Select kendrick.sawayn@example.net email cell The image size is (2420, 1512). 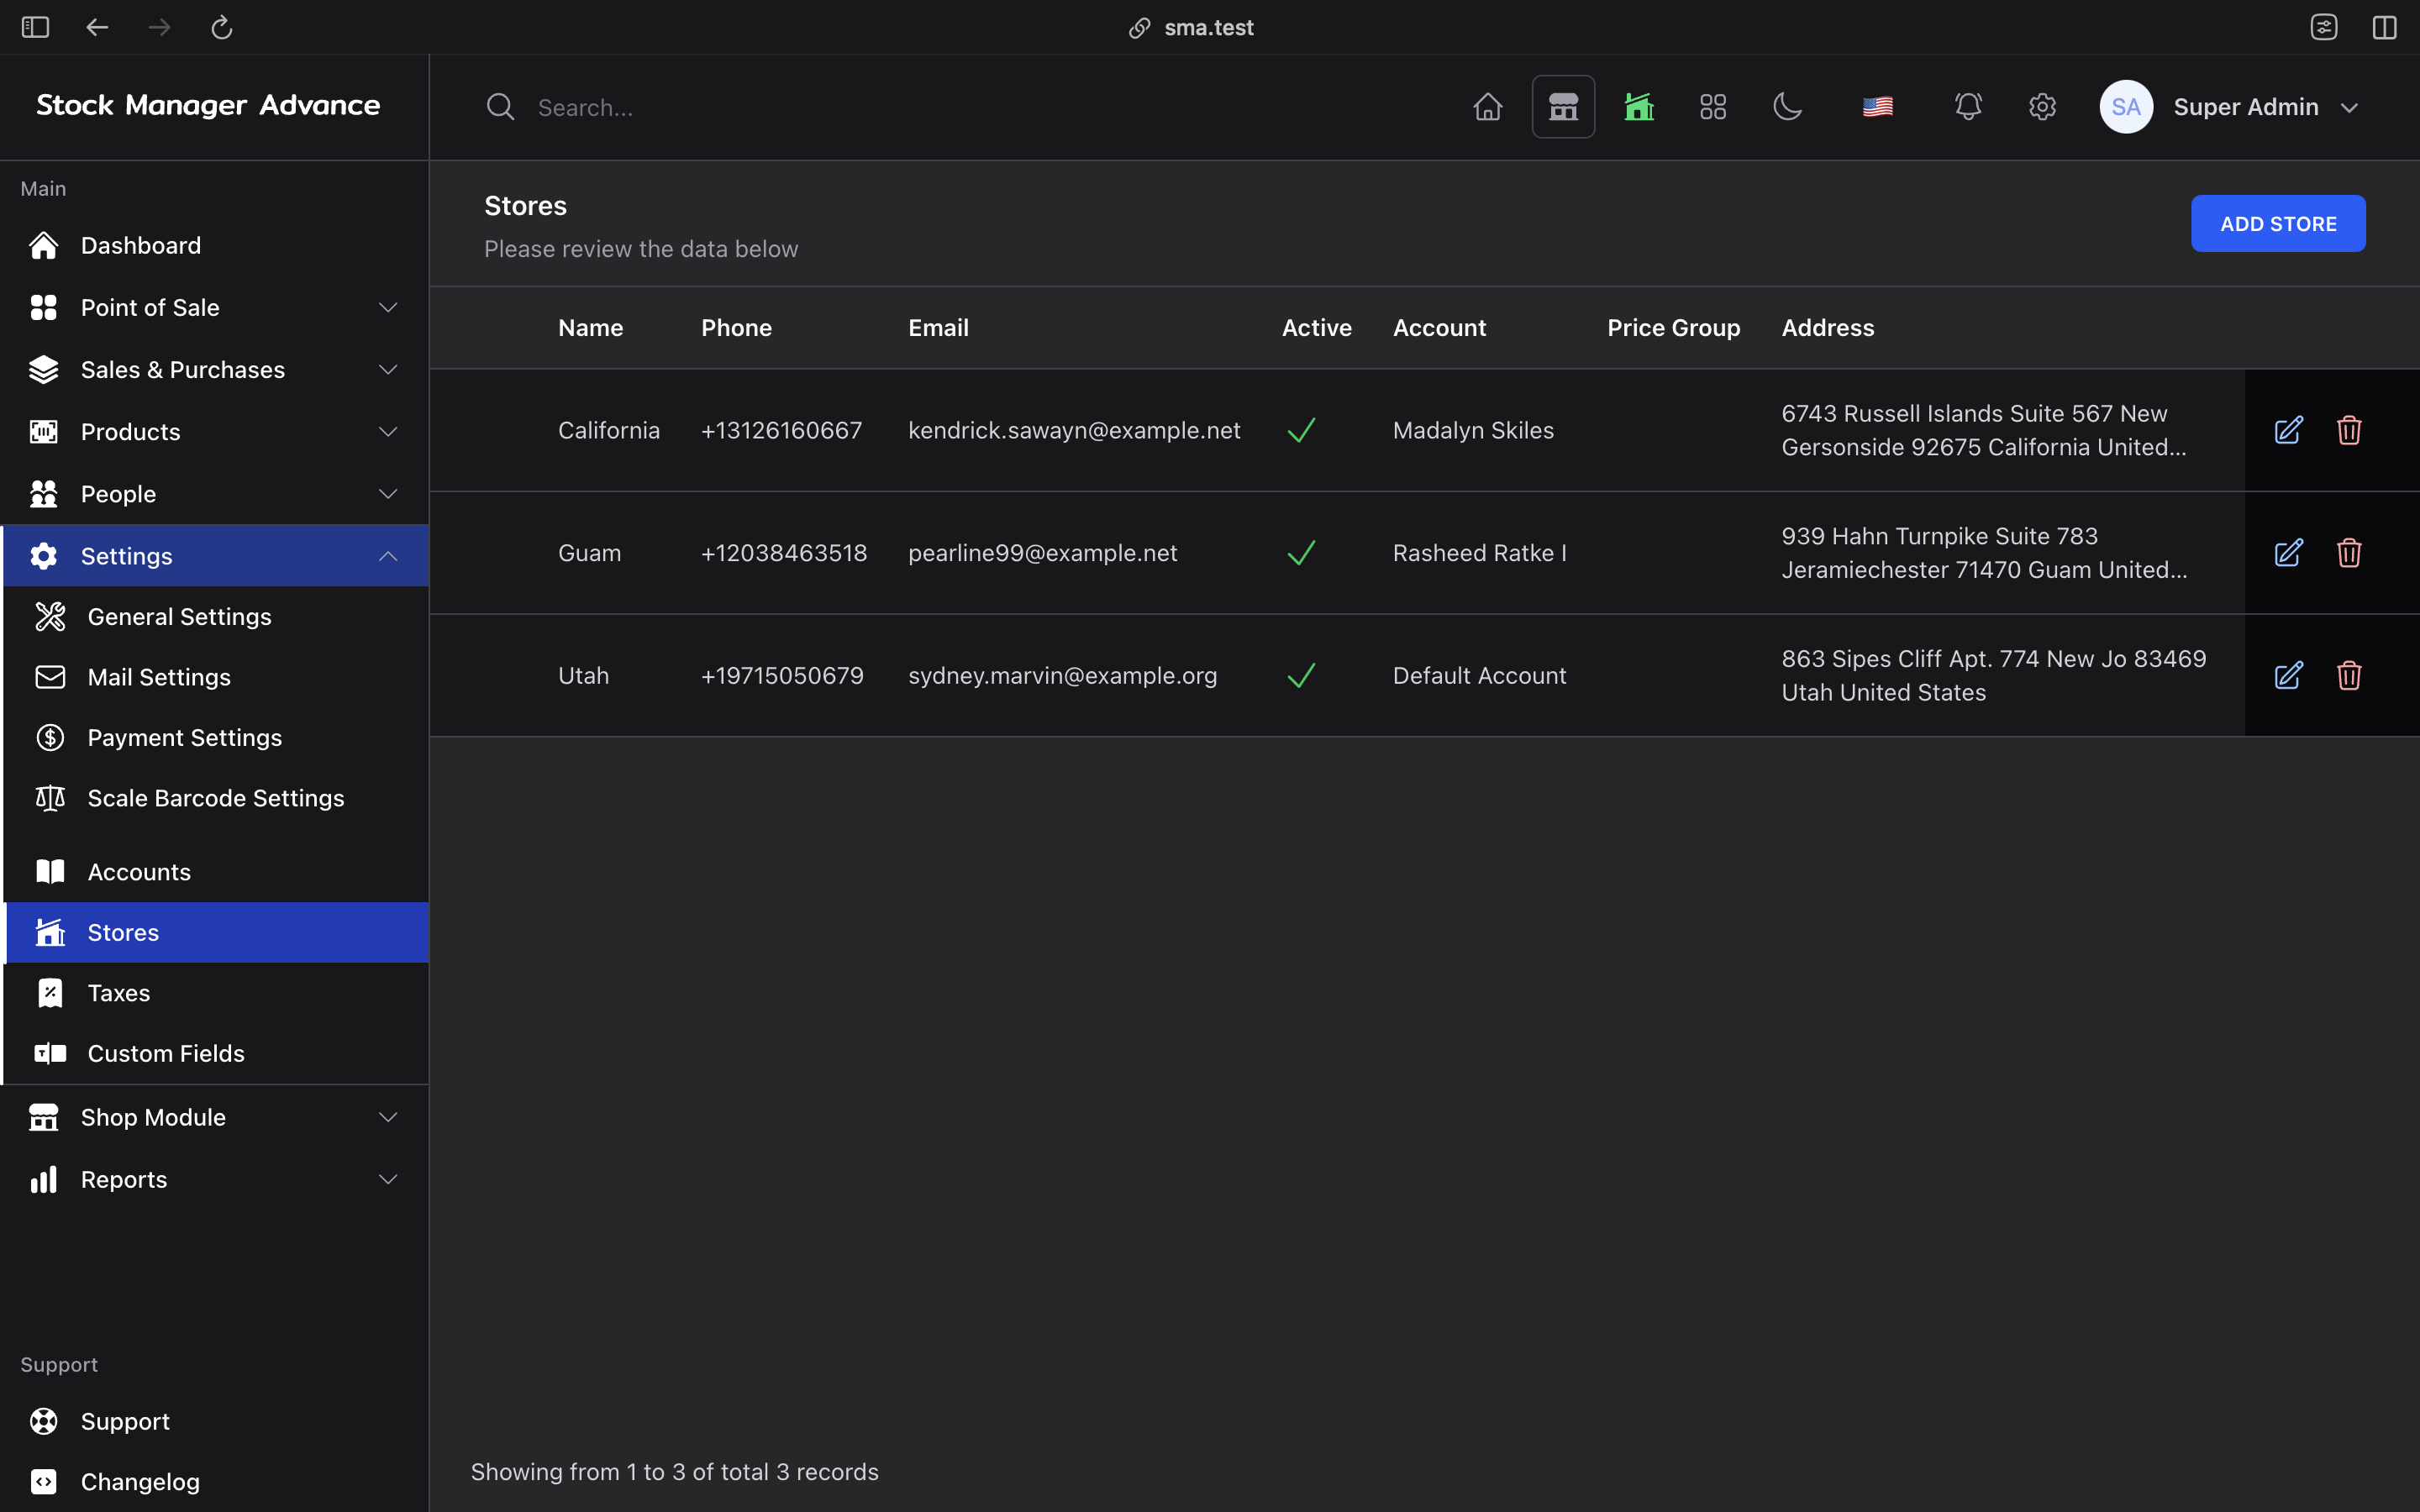pyautogui.click(x=1074, y=430)
